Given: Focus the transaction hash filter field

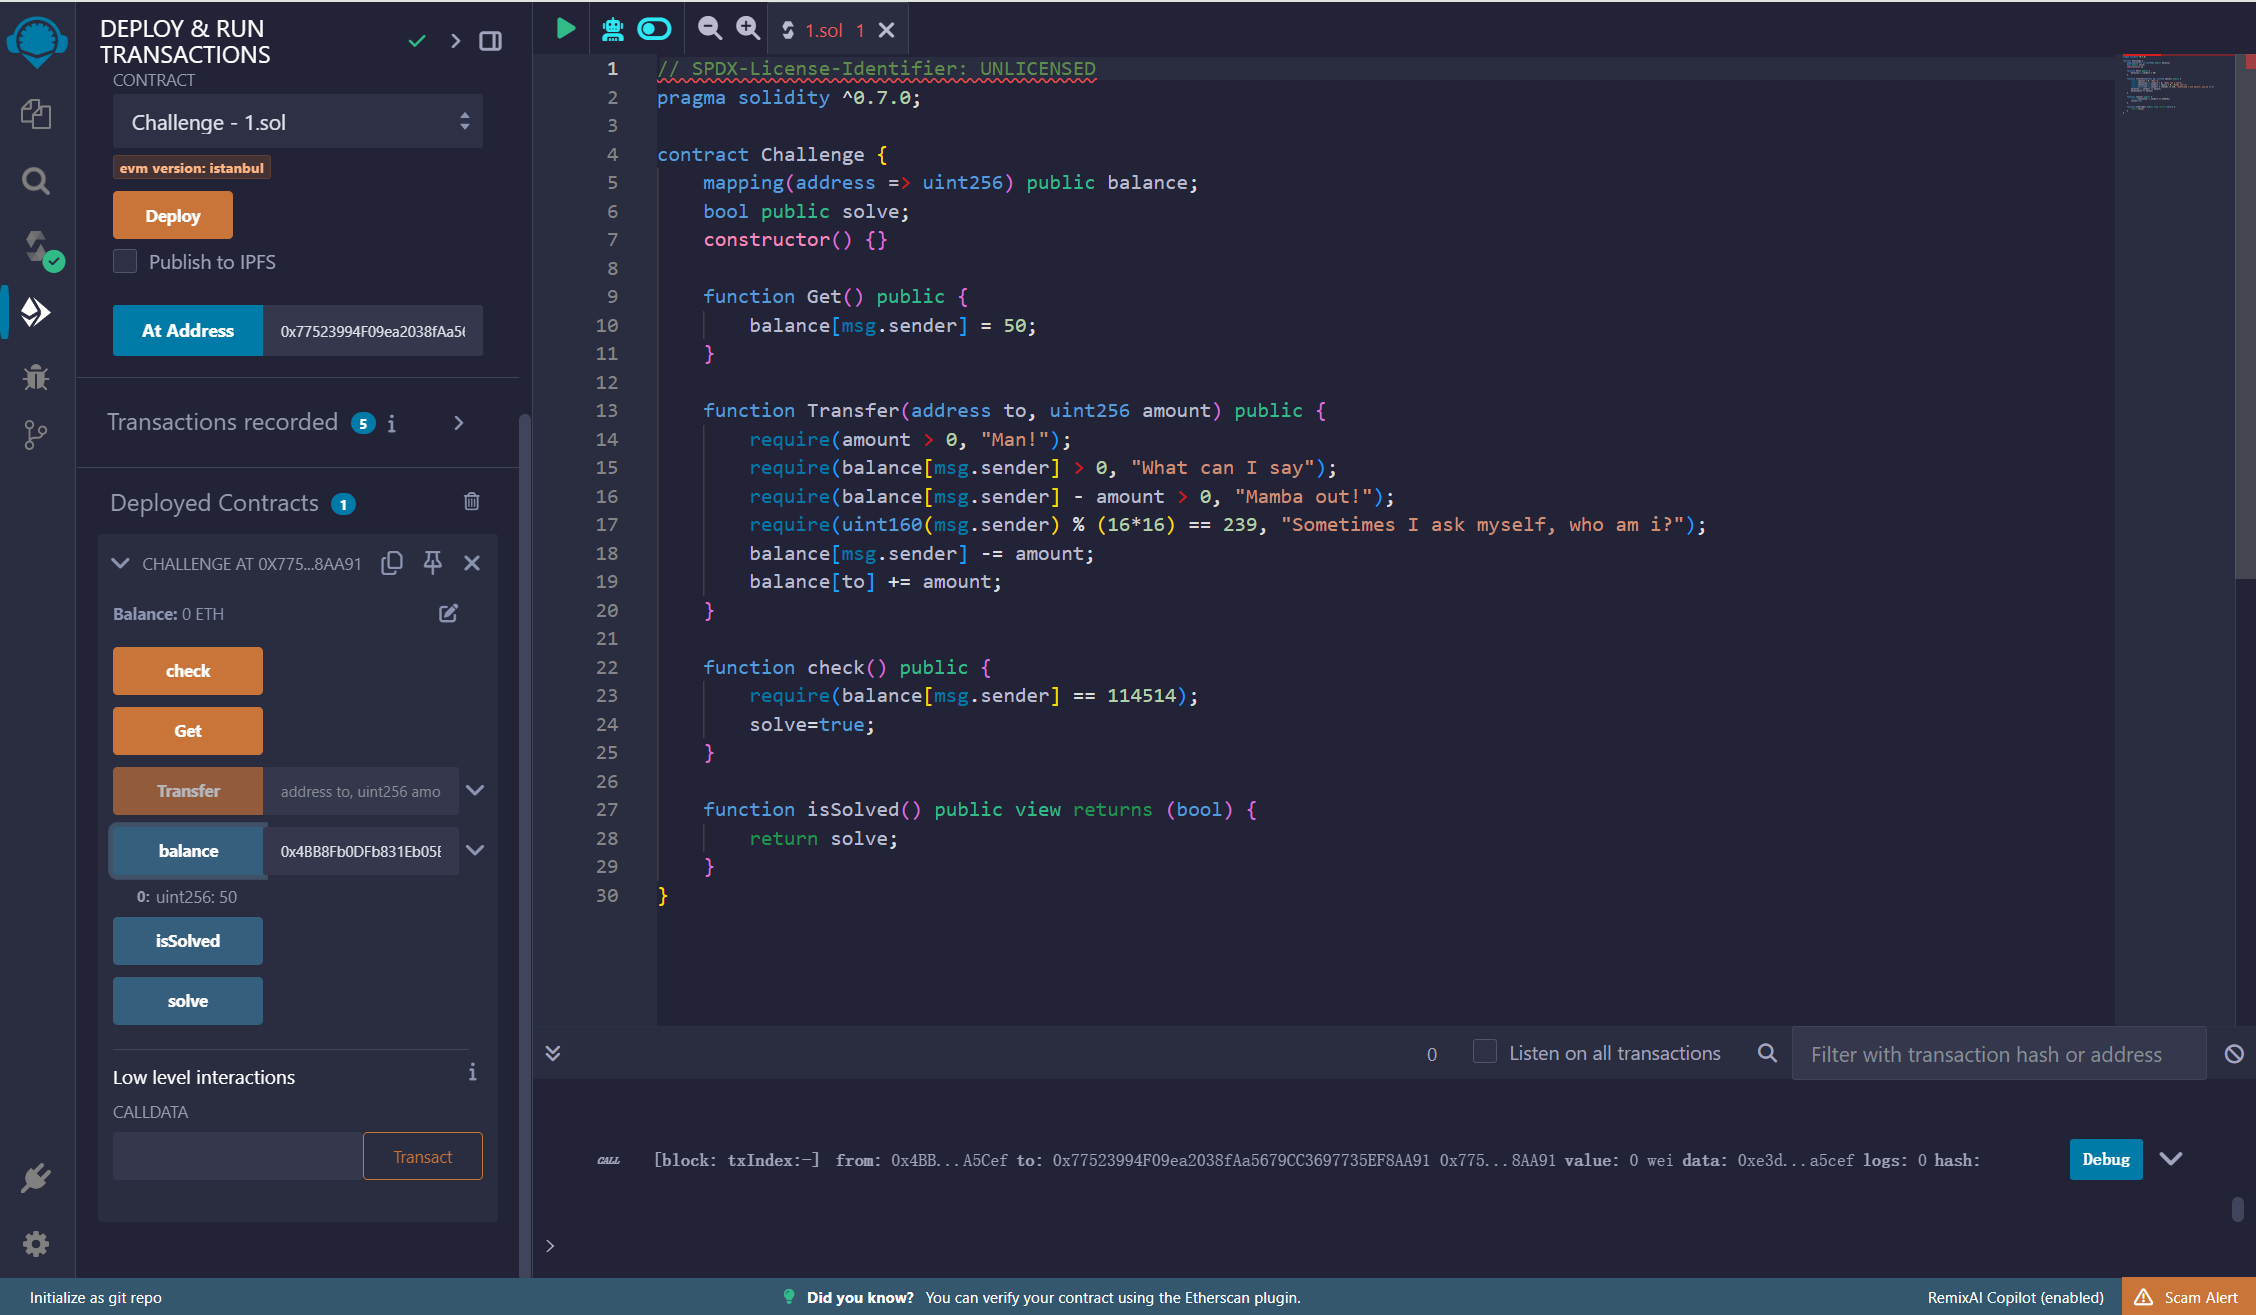Looking at the screenshot, I should coord(1999,1054).
